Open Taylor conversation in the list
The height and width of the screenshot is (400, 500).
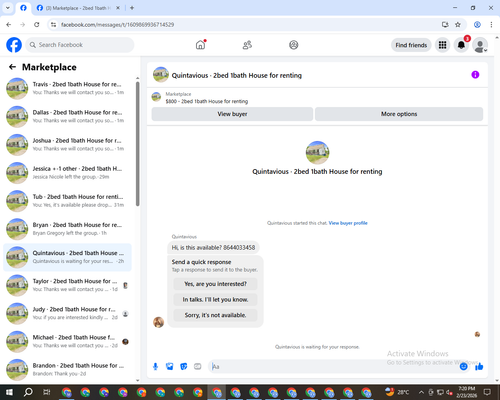tap(67, 285)
